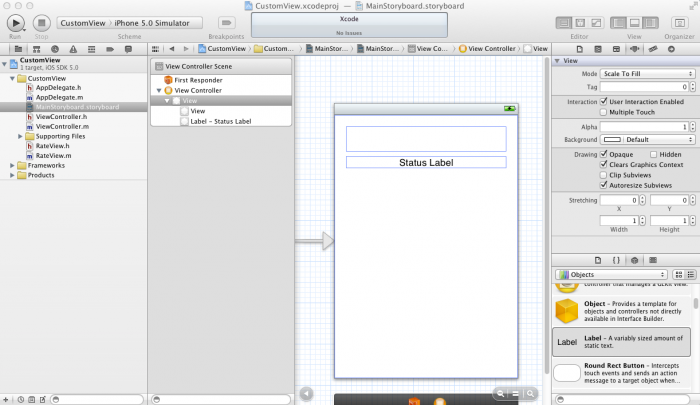Click the Stretching Width field

click(619, 221)
